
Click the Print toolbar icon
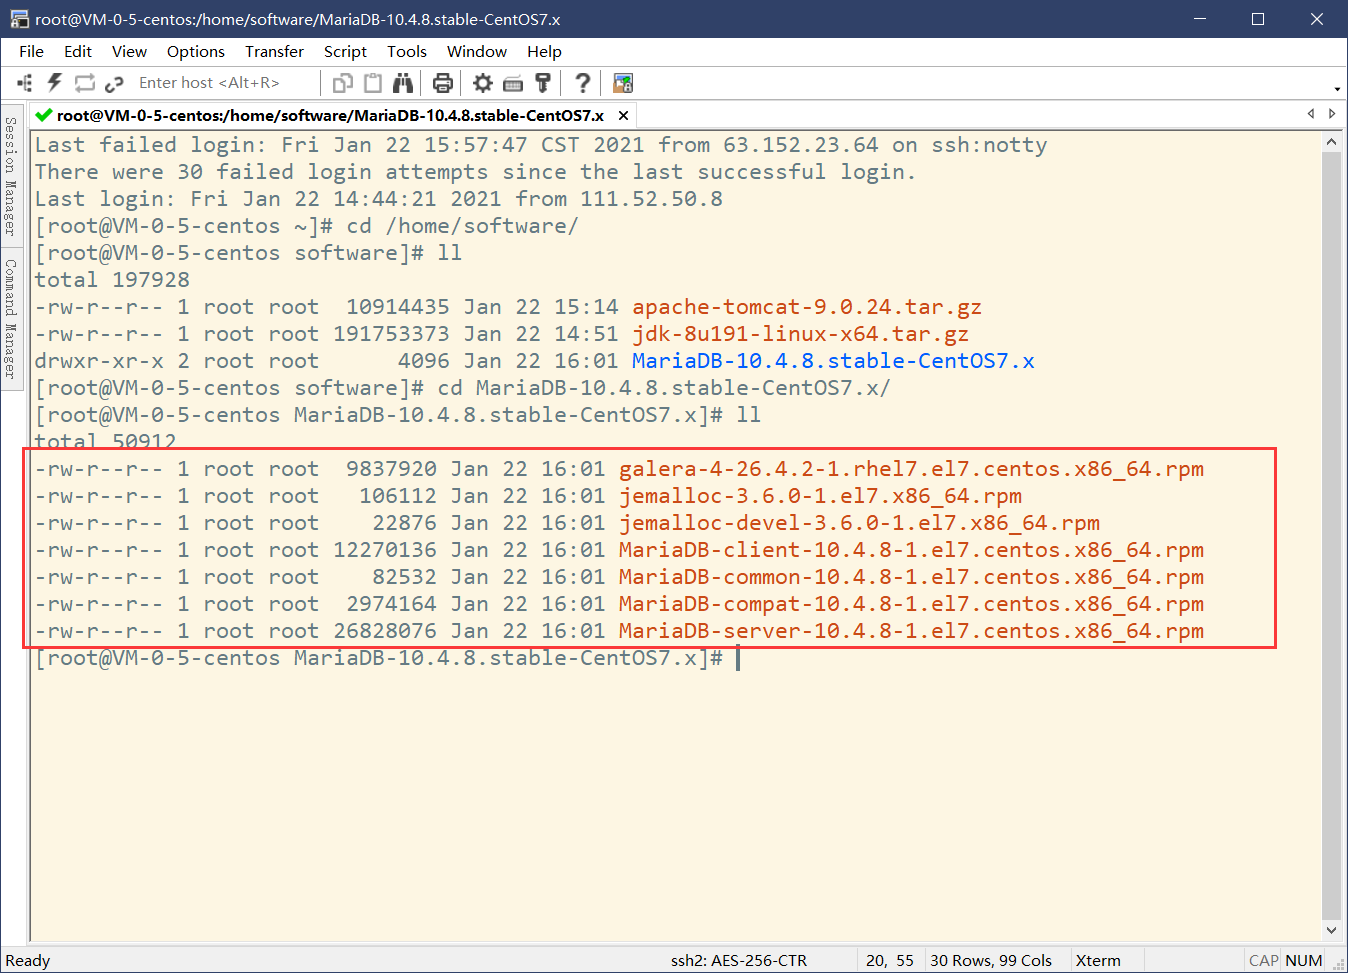coord(443,83)
